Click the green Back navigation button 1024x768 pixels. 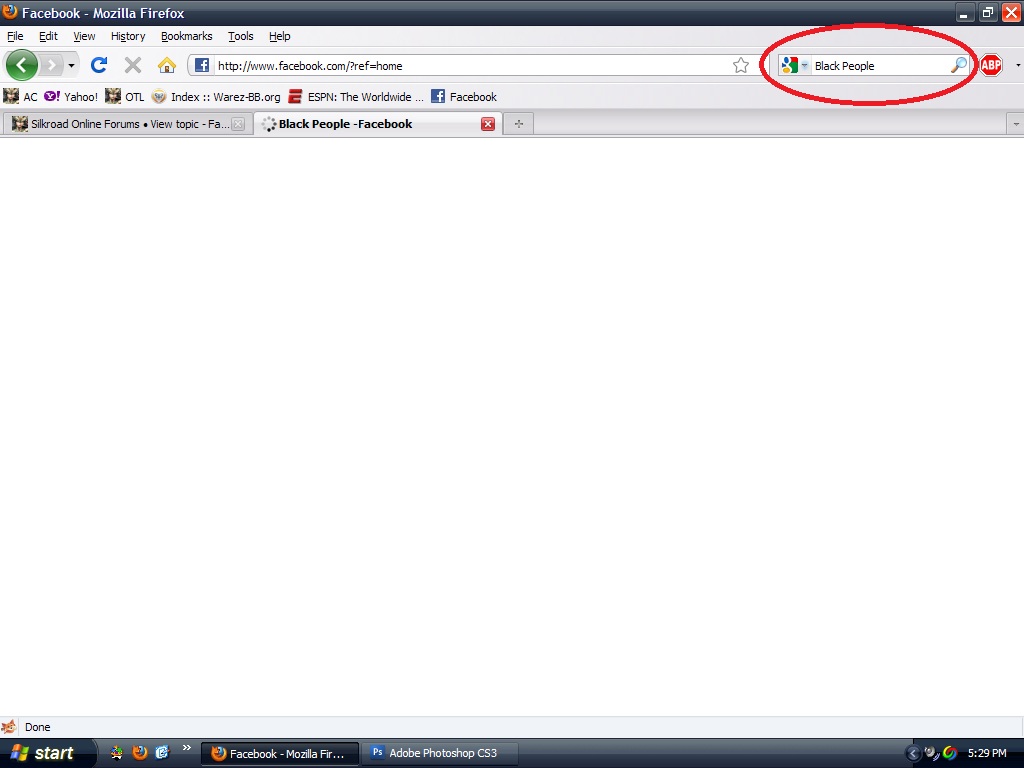coord(22,65)
